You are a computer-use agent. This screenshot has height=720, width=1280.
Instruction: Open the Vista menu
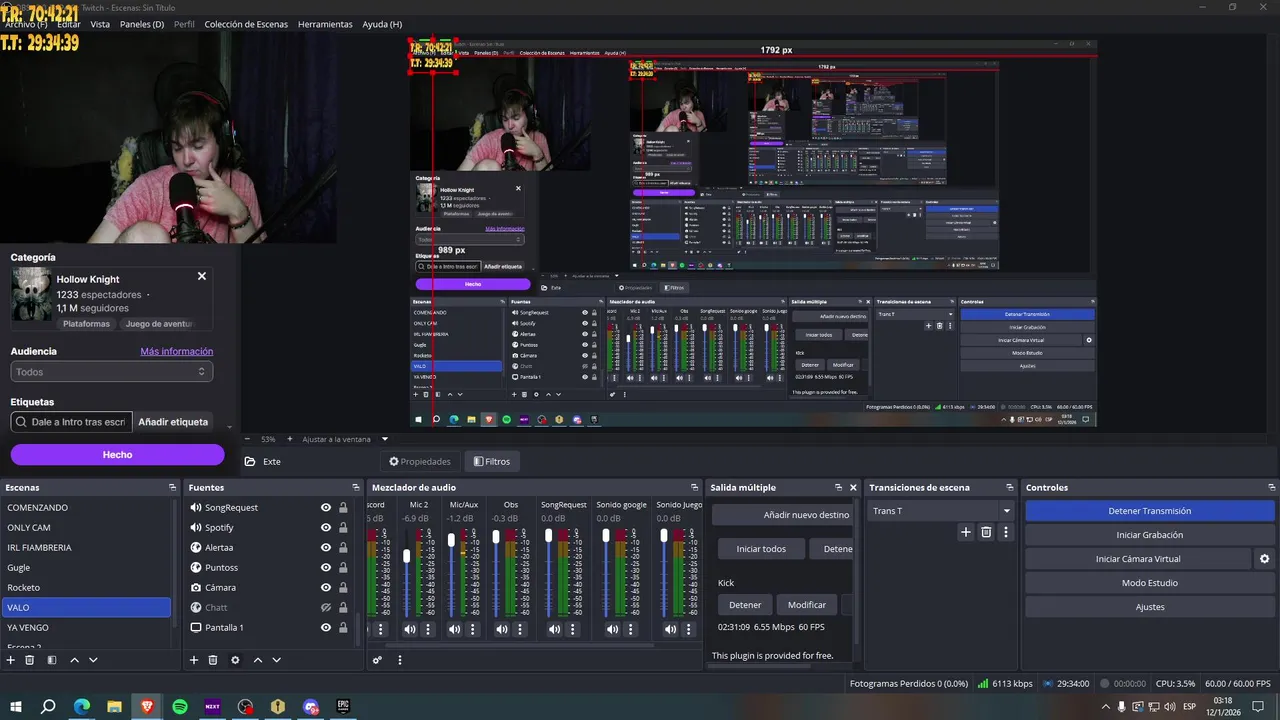(100, 24)
